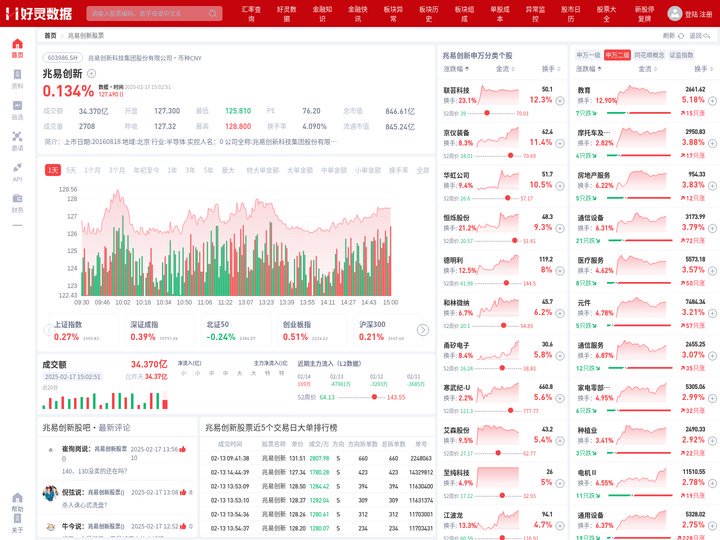Click the 教育 rise-fall ratio bar

click(x=639, y=113)
